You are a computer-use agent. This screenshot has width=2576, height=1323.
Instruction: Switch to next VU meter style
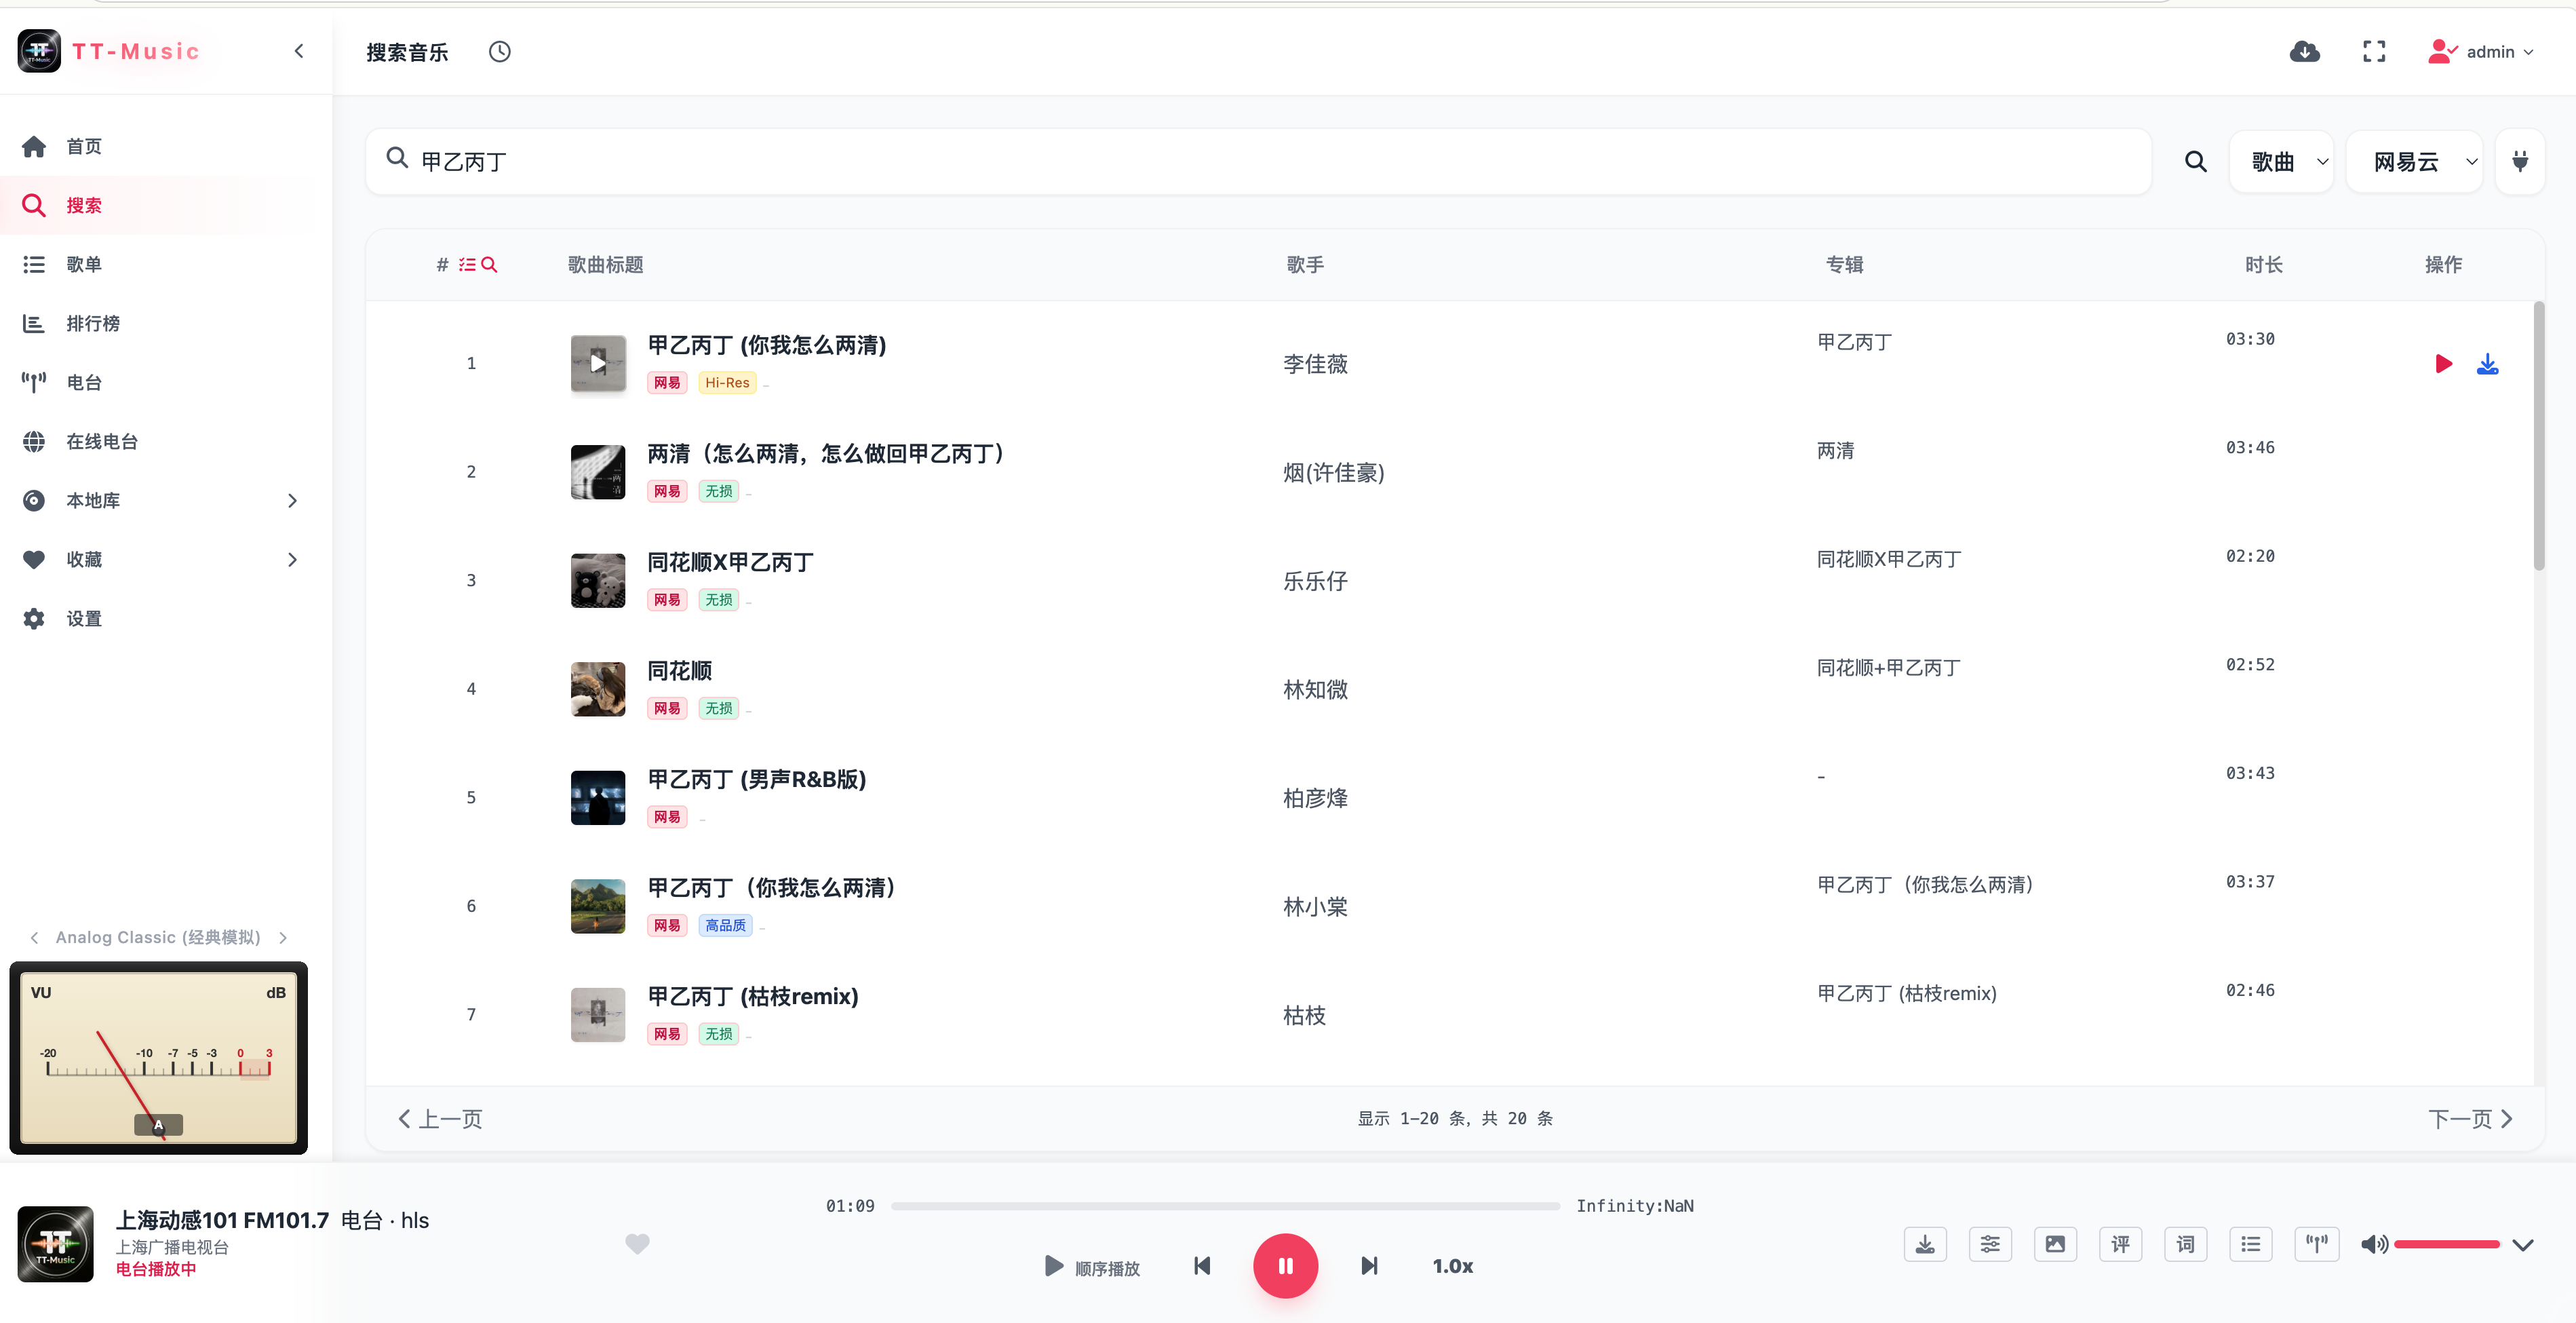(284, 937)
